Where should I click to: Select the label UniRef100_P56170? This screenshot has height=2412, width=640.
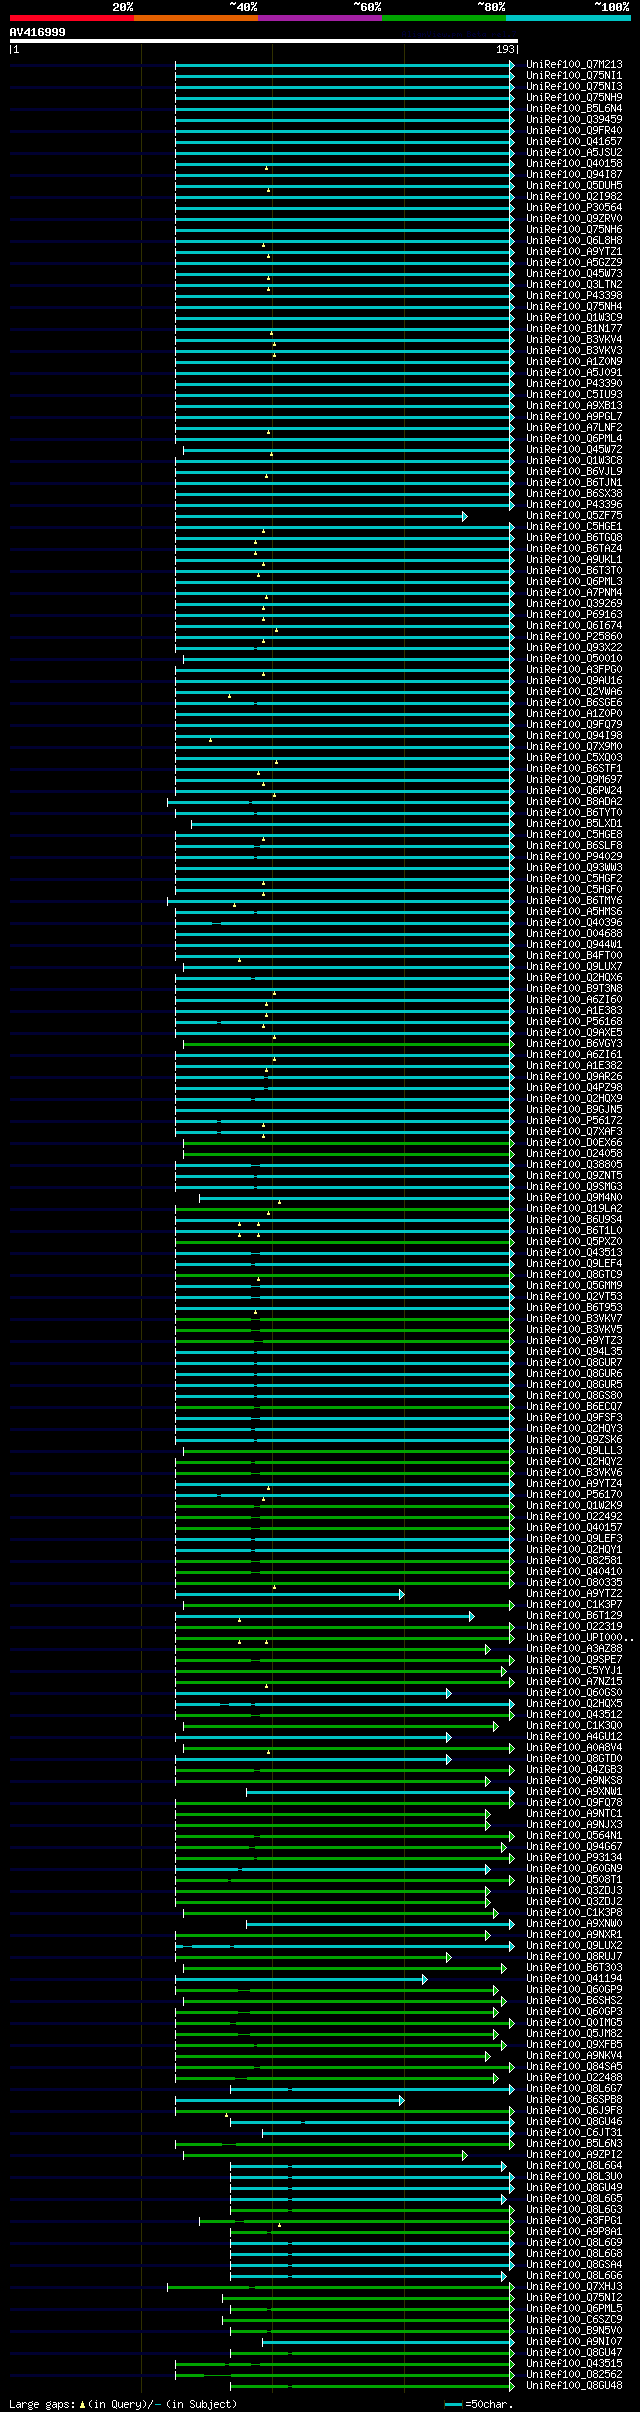coord(574,1495)
